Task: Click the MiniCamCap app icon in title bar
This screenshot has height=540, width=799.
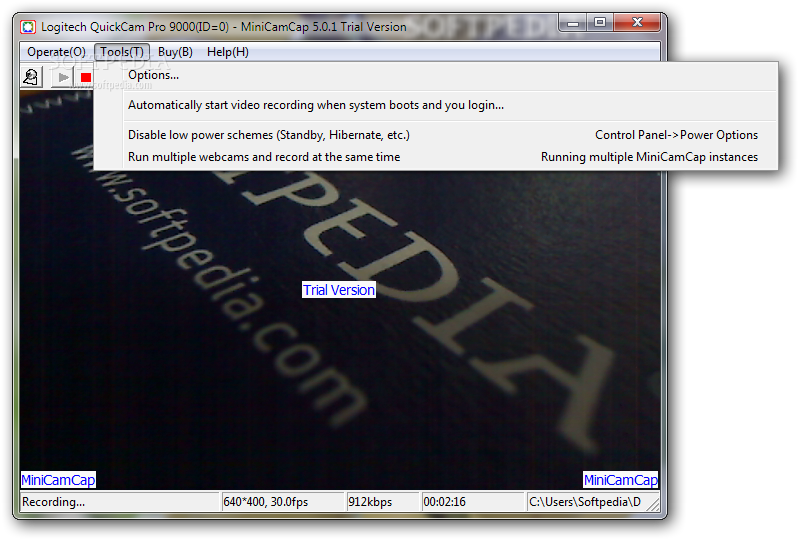Action: pyautogui.click(x=28, y=27)
